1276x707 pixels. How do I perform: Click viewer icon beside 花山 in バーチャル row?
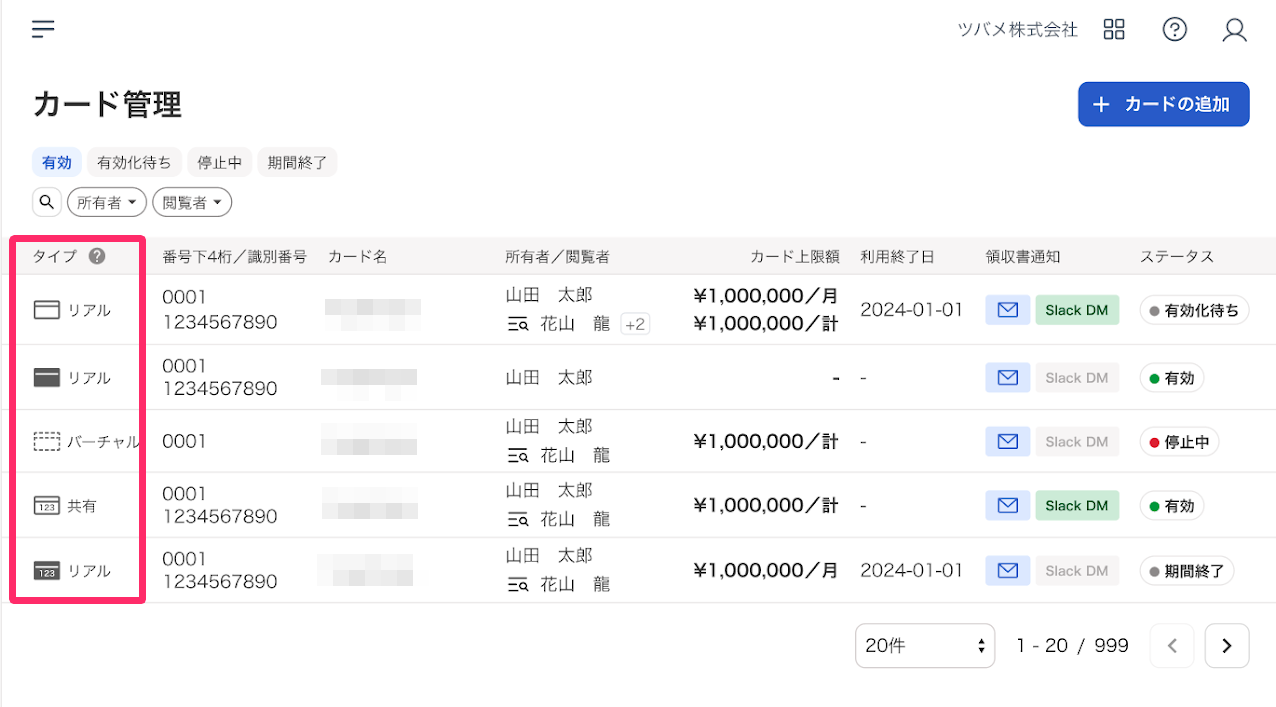click(x=517, y=456)
